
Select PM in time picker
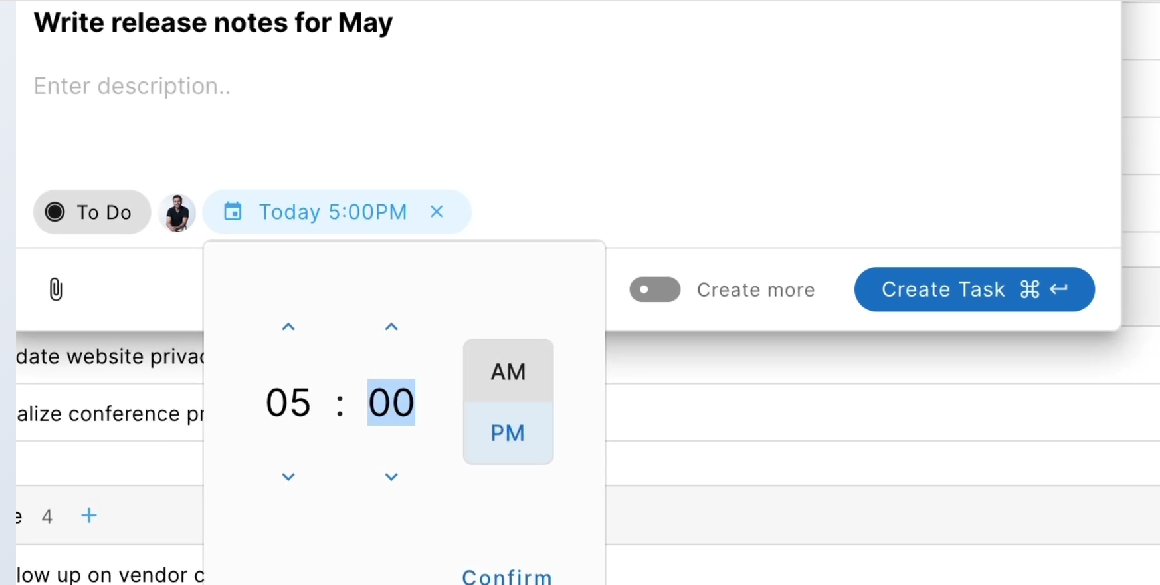click(508, 433)
